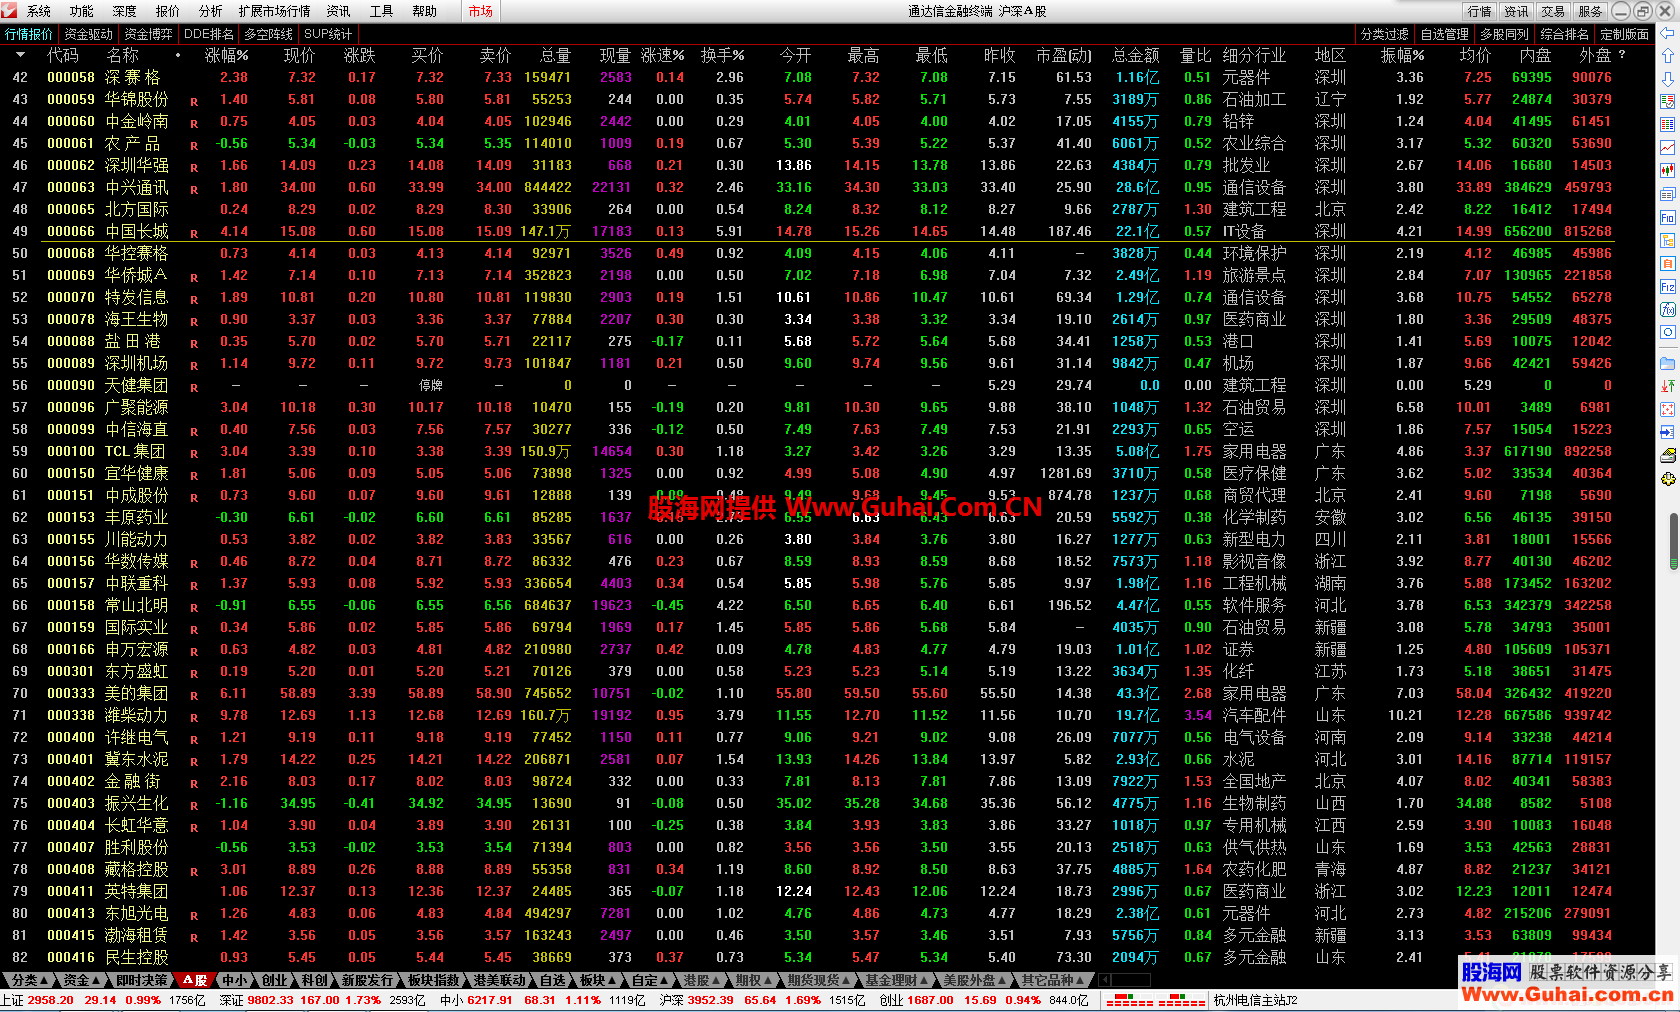Open column menu arrow left of 代码
Screen dimensions: 1680x1012
tap(19, 55)
